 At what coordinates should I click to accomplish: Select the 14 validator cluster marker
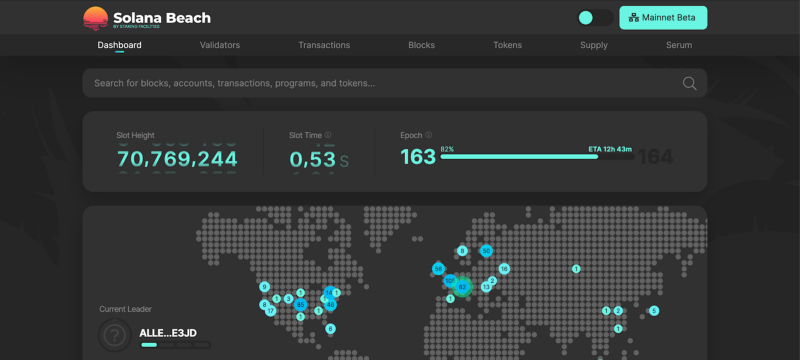click(x=329, y=293)
